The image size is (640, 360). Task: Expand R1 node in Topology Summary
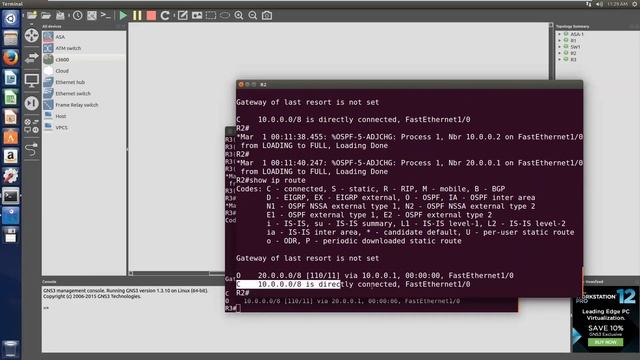(559, 41)
